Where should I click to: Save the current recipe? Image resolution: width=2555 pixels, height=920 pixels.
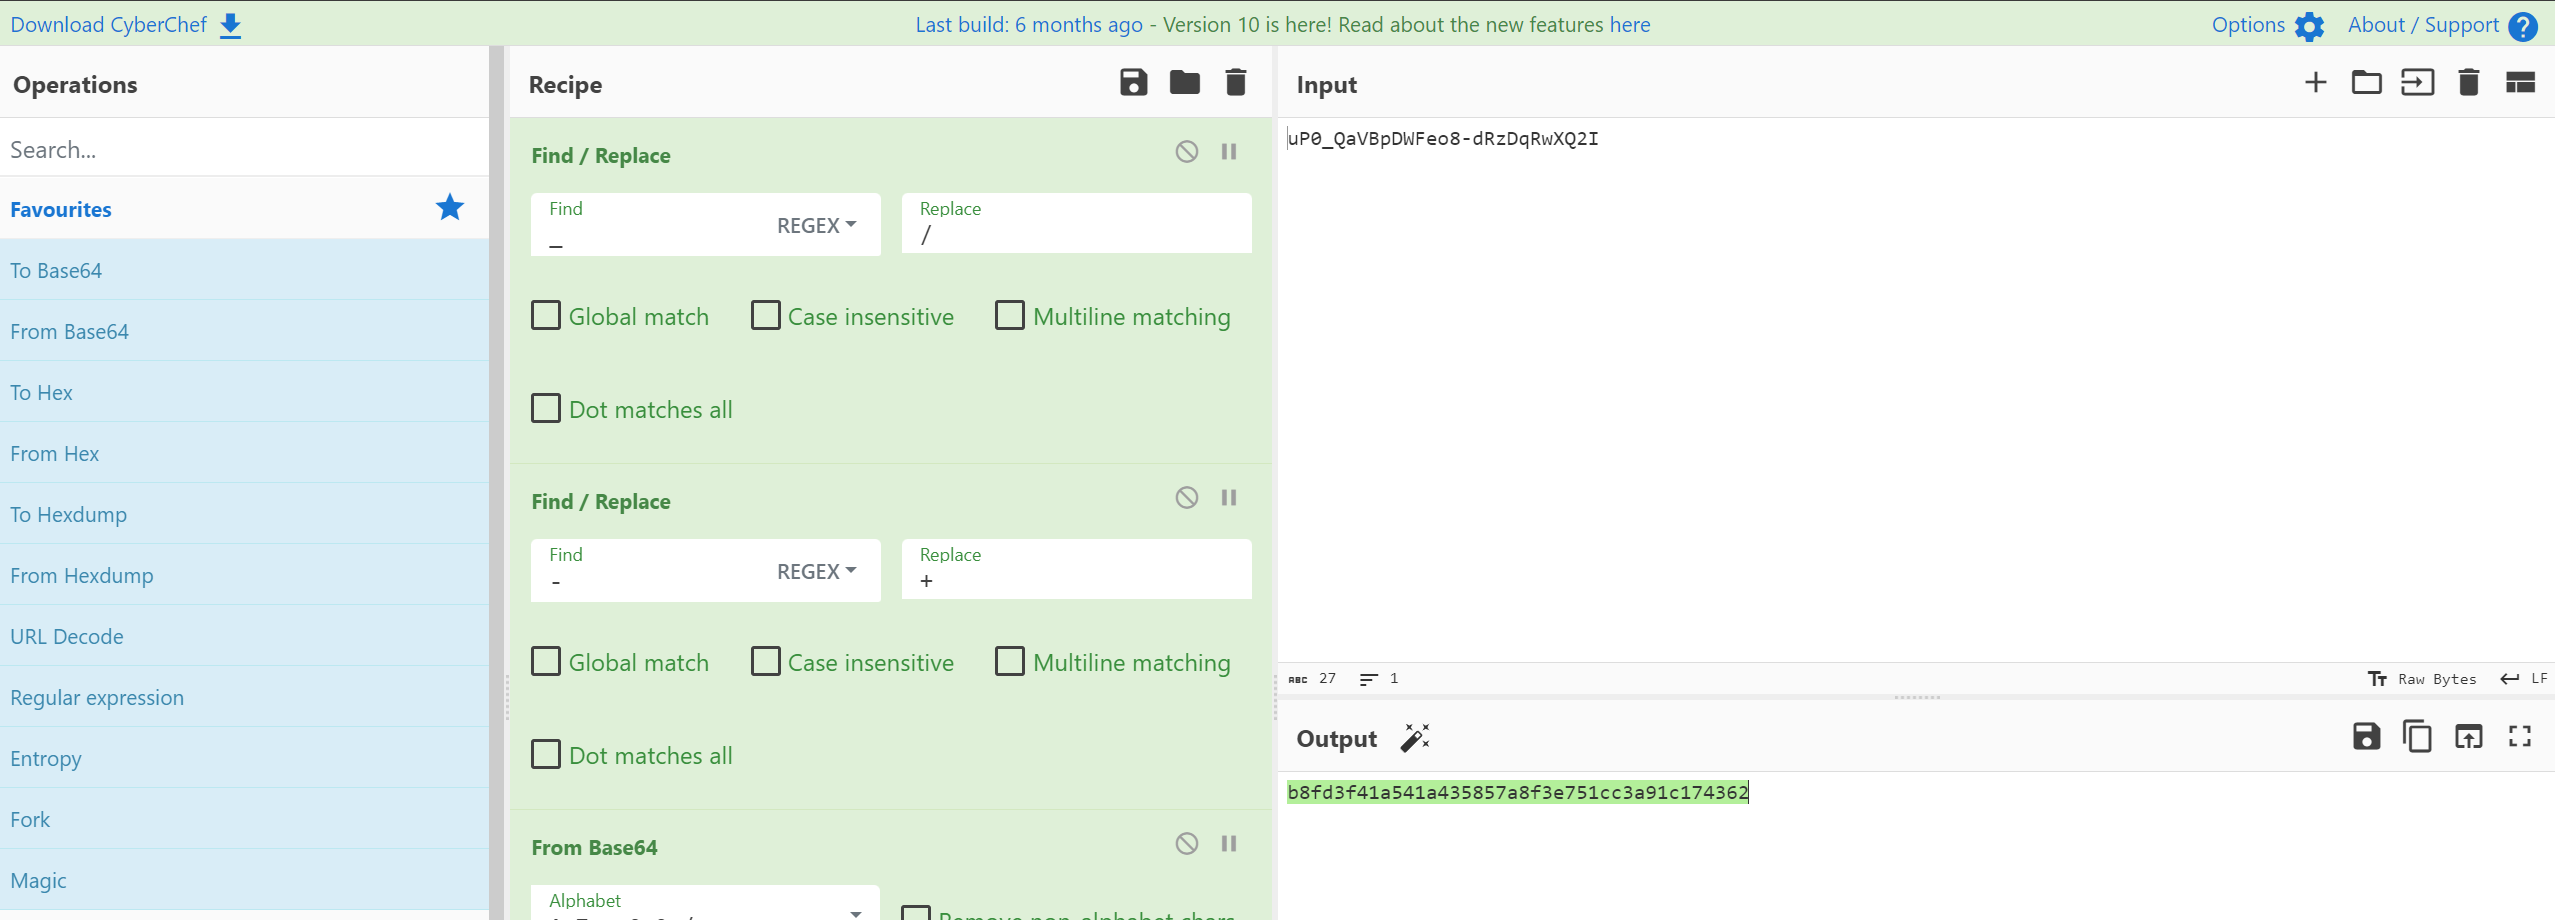[x=1133, y=83]
